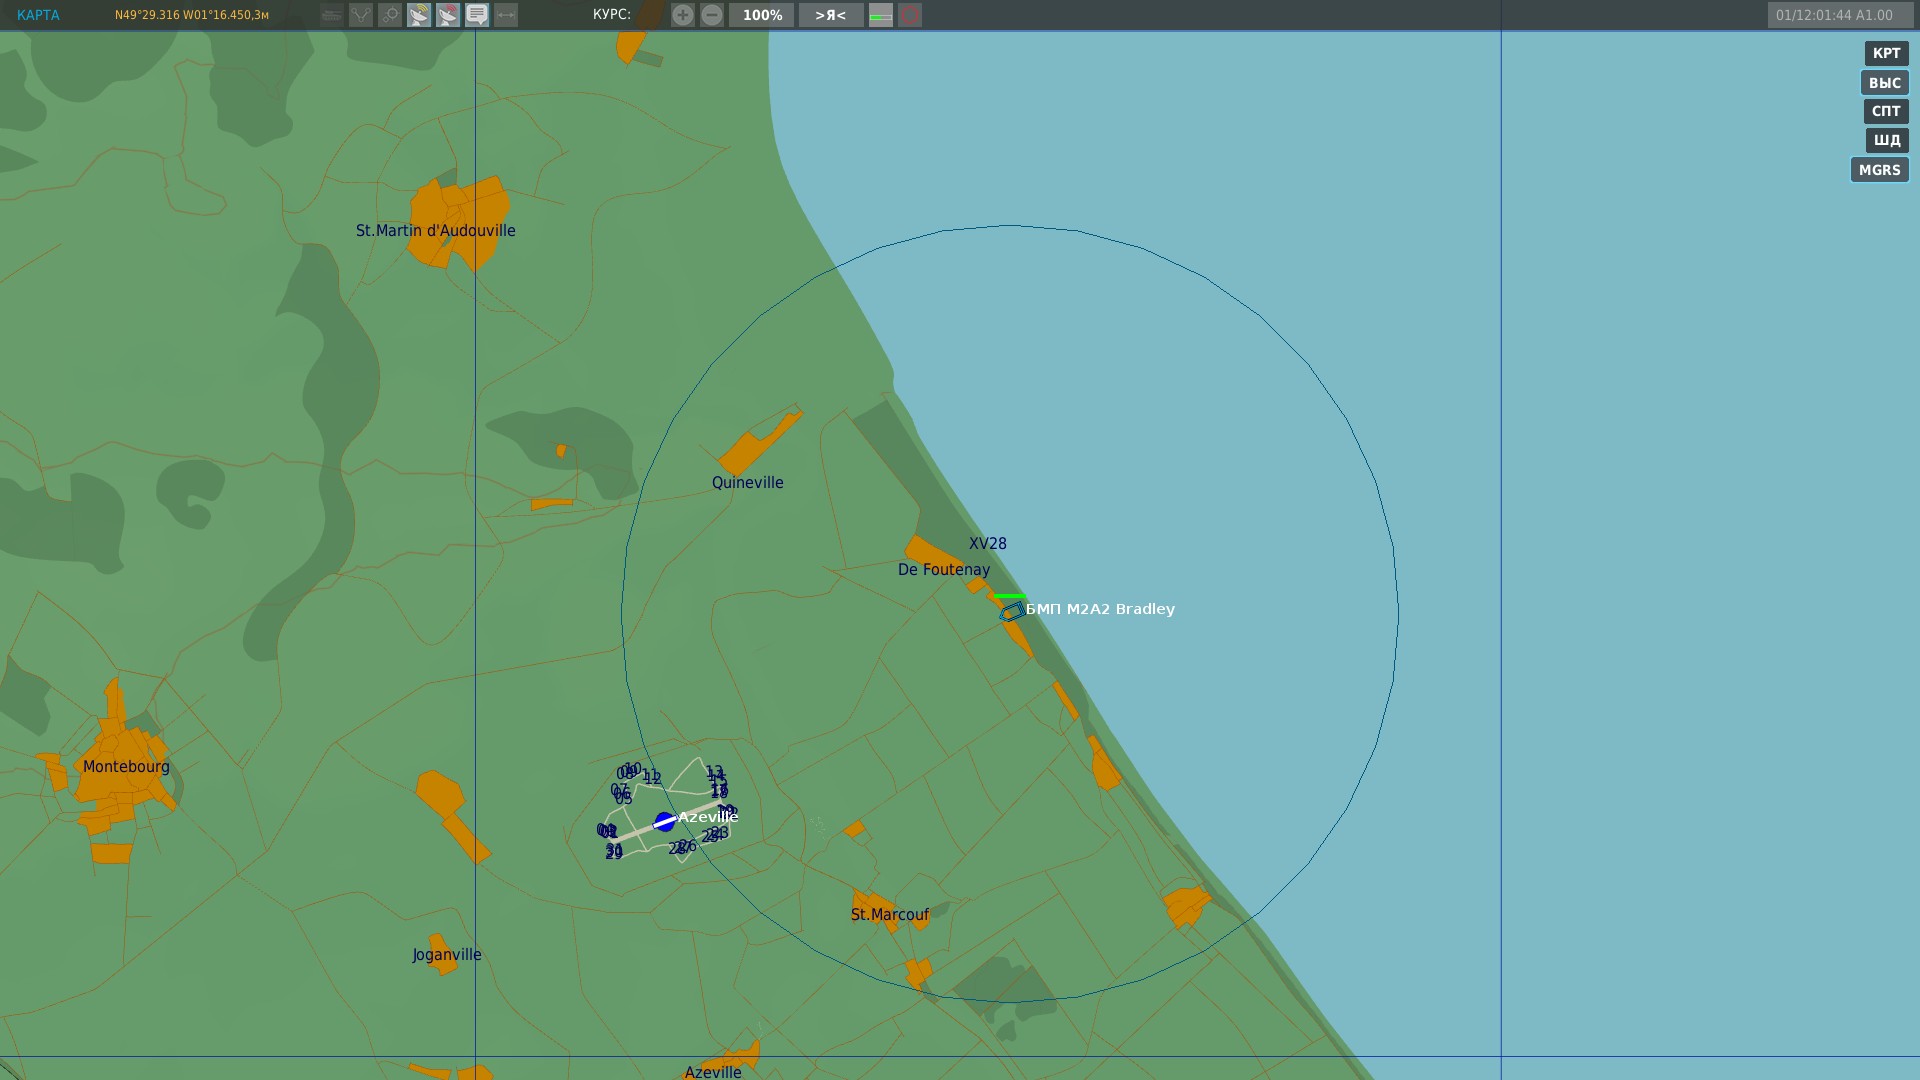Click the green status bar indicator icon
Viewport: 1920px width, 1080px height.
point(881,15)
